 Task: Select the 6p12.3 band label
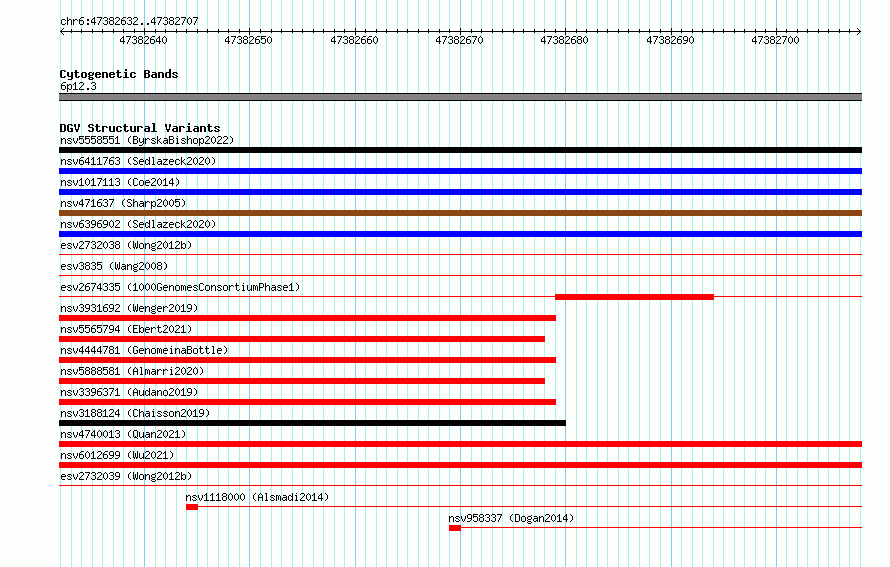pos(78,86)
